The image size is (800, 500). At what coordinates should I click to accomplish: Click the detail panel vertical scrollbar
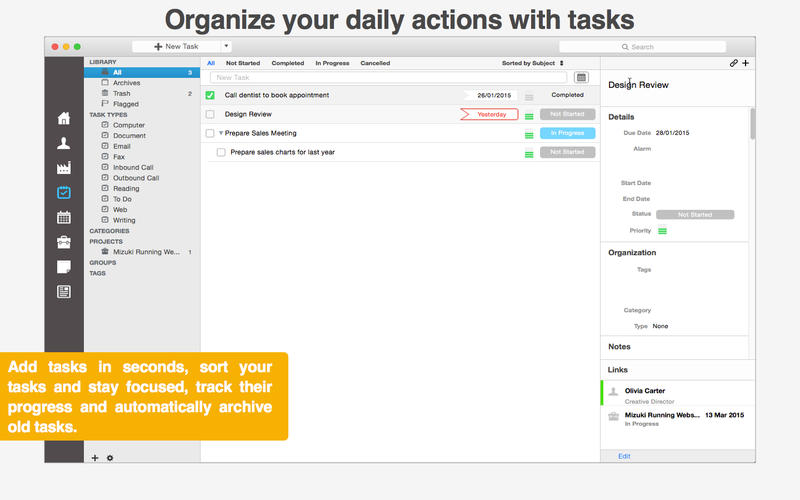point(752,123)
